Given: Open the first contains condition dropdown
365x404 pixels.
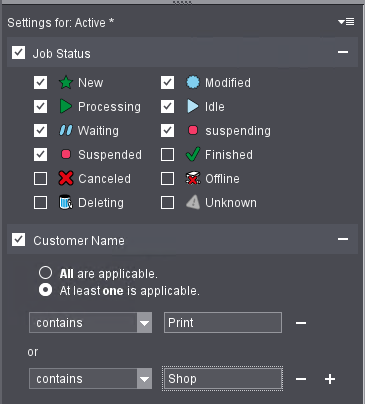Looking at the screenshot, I should click(91, 323).
